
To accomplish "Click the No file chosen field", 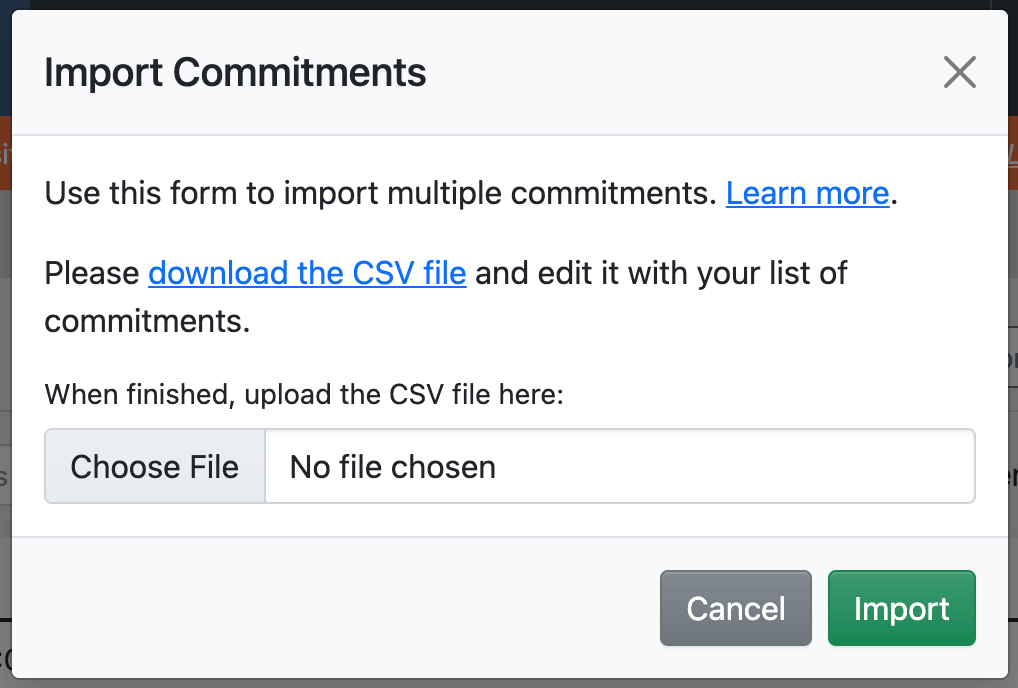I will tap(619, 467).
